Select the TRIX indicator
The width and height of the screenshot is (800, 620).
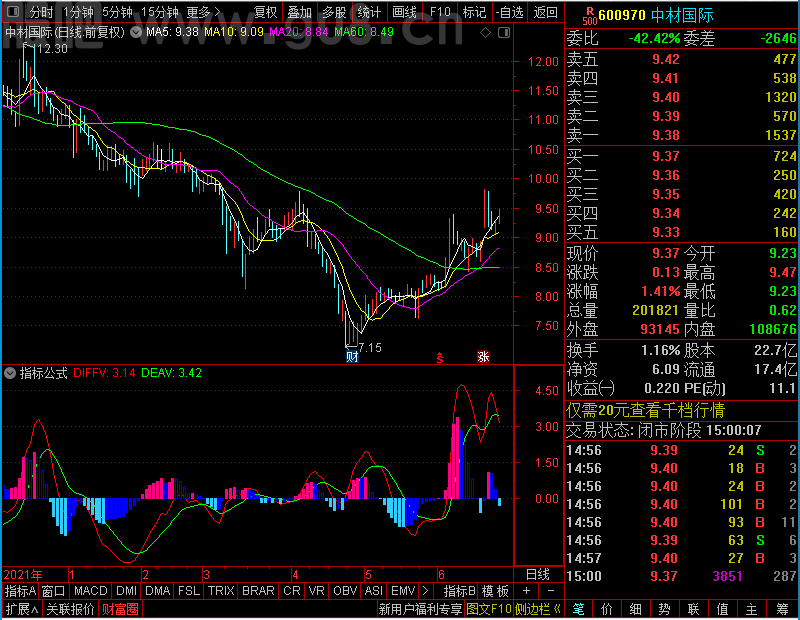click(x=221, y=591)
